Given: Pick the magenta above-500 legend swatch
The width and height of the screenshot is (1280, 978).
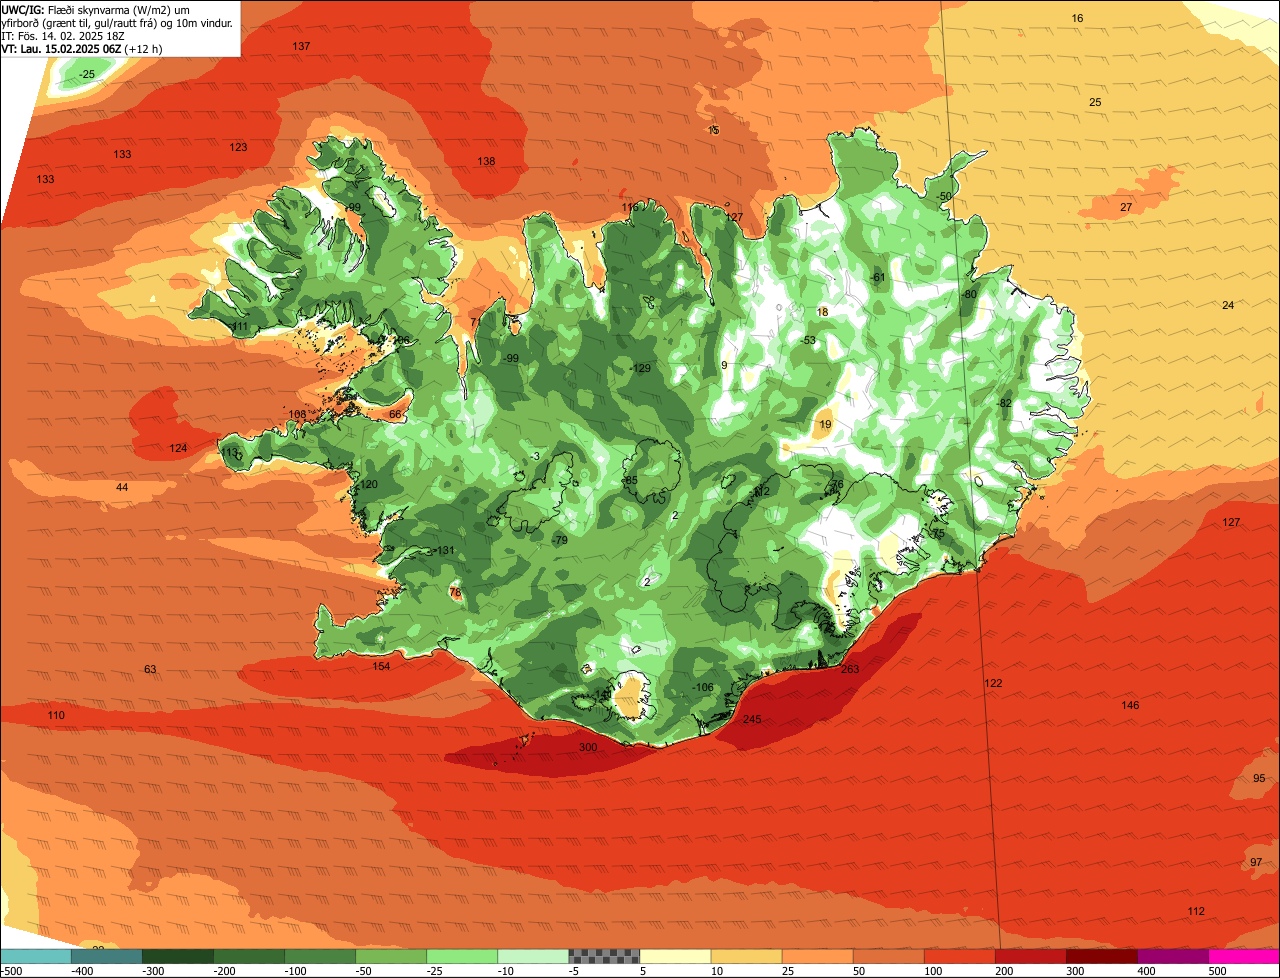Looking at the screenshot, I should 1243,956.
